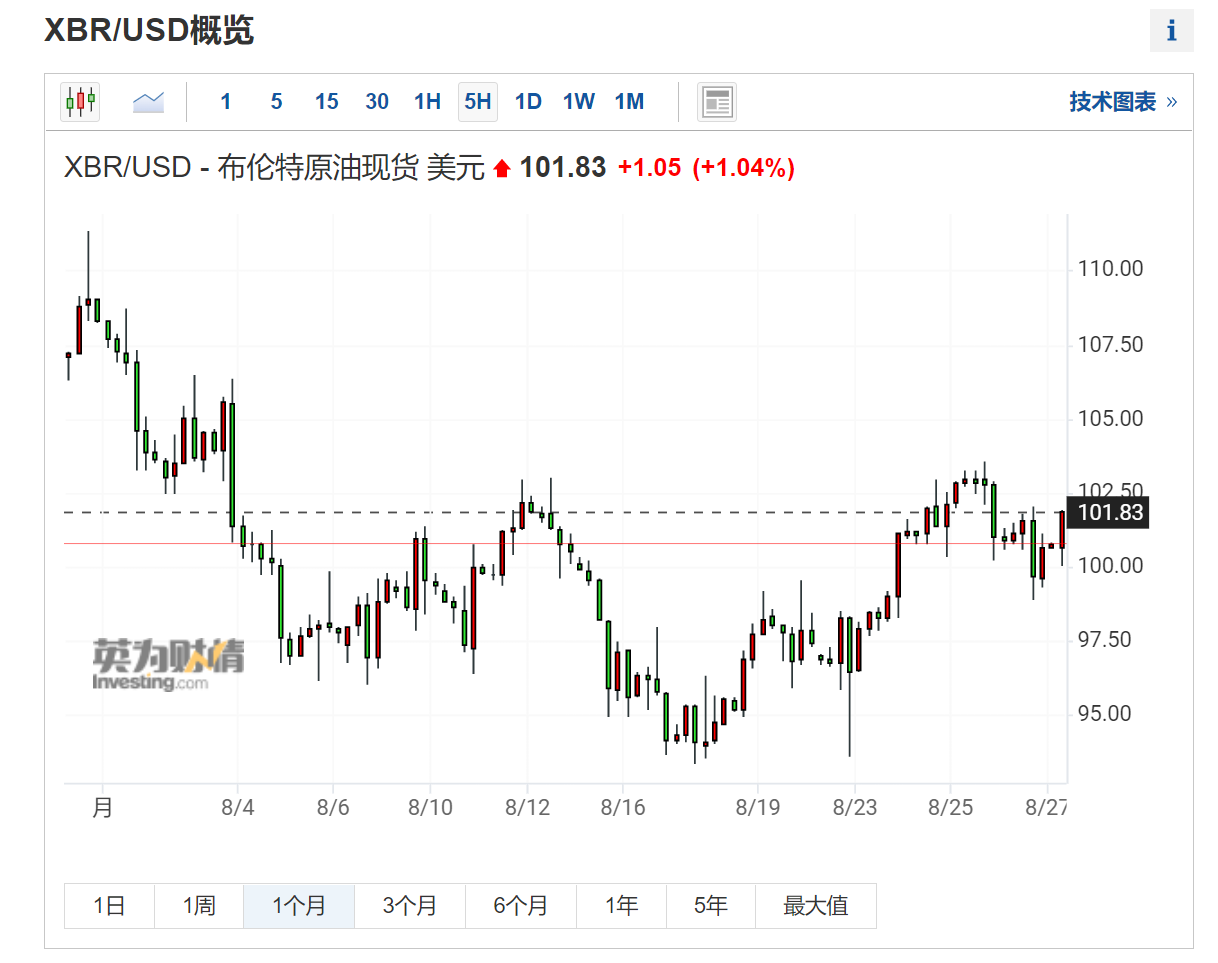
Task: Click the 8/25 date axis label
Action: pyautogui.click(x=949, y=806)
